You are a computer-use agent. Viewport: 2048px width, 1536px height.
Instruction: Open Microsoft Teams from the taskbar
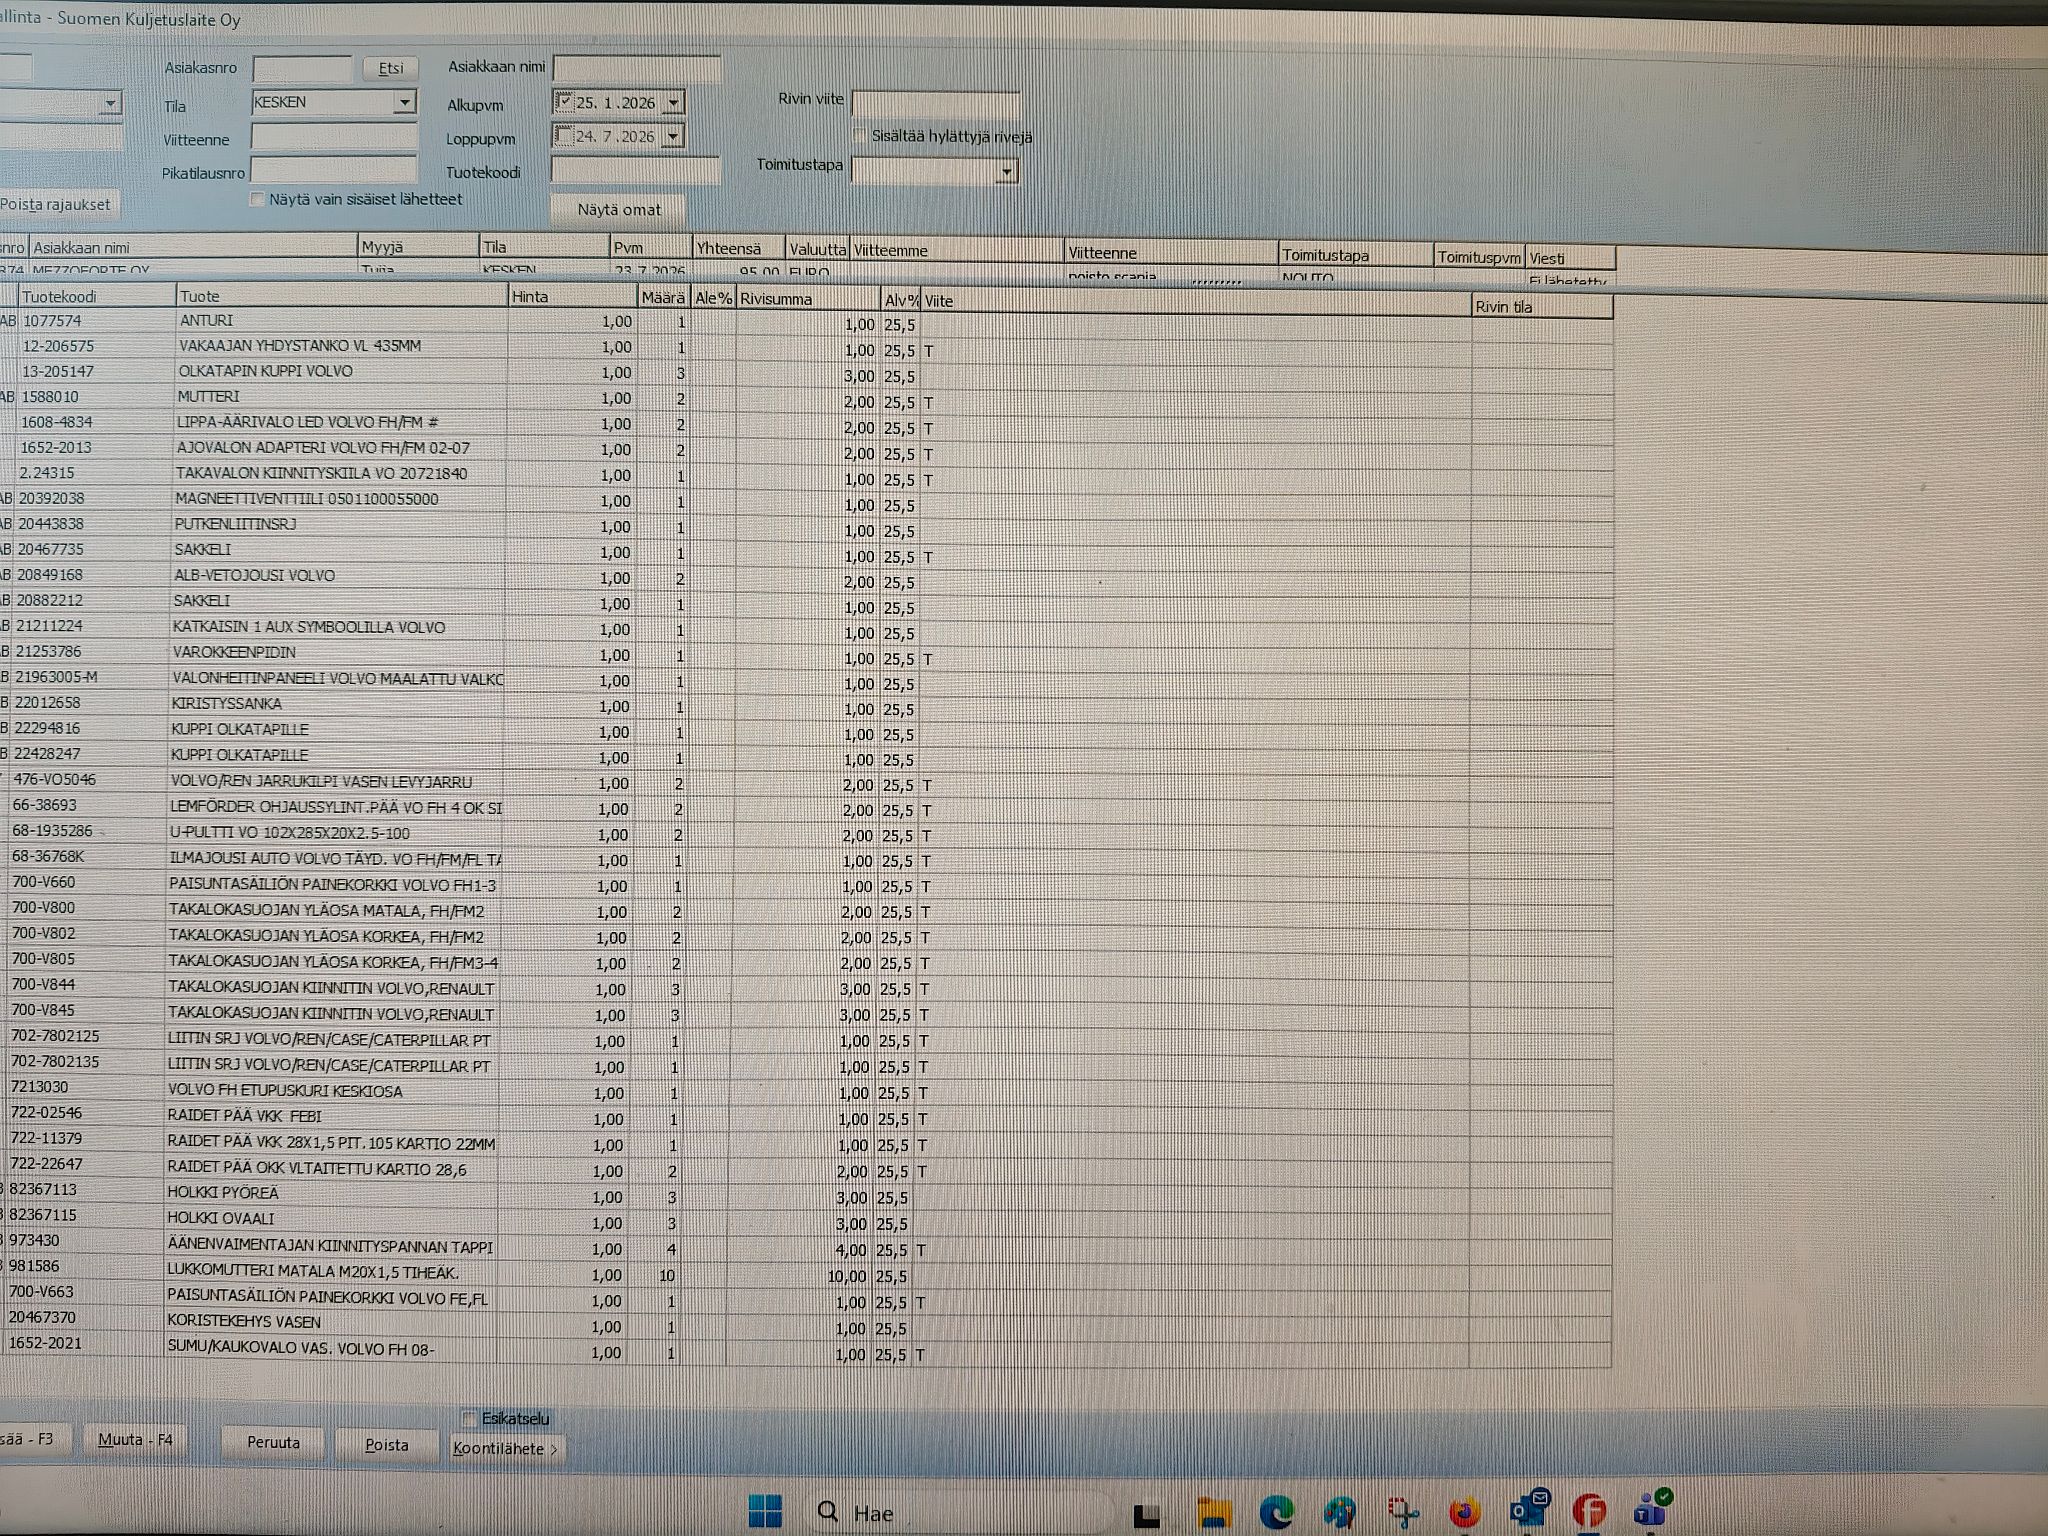click(1652, 1507)
